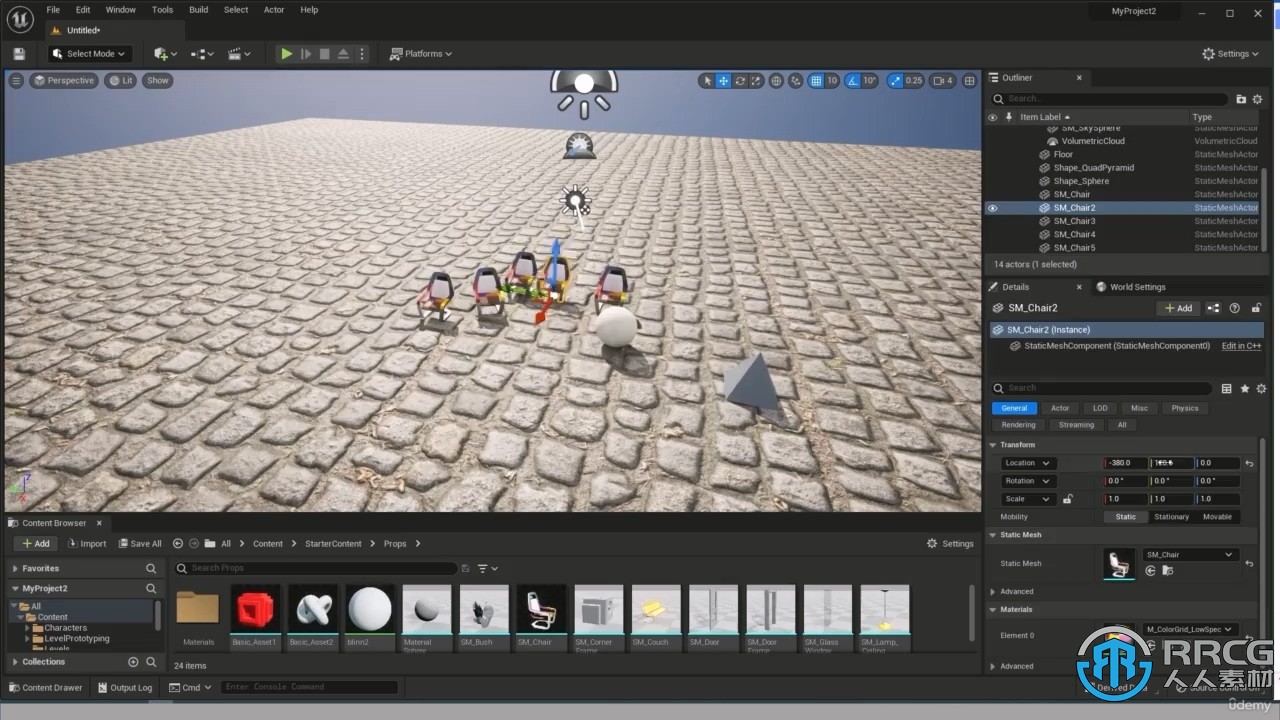Toggle world/local coordinate system globe icon
The image size is (1280, 720).
click(x=777, y=81)
